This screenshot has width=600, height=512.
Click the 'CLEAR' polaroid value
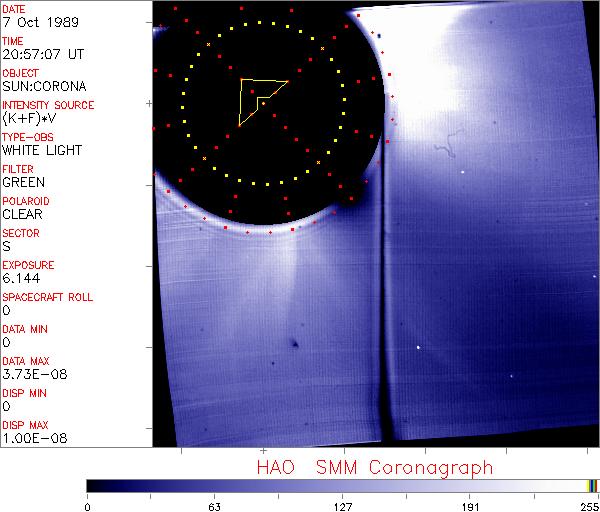coord(23,214)
